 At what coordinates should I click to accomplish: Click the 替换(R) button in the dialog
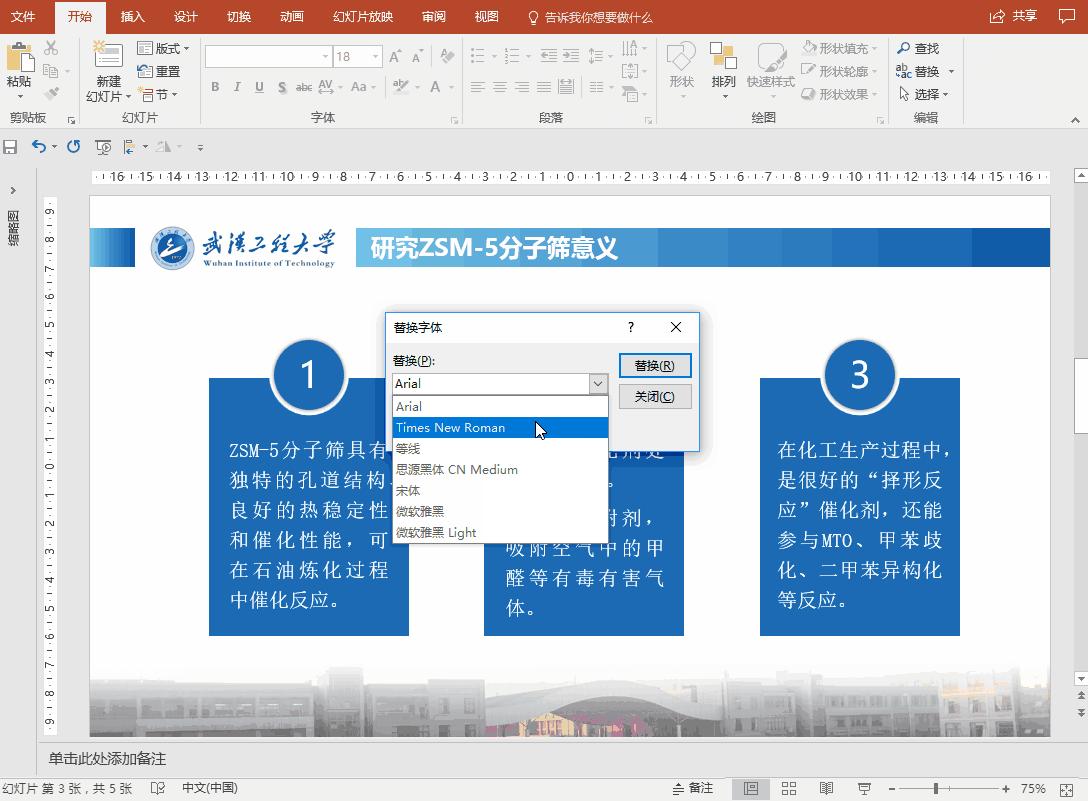point(655,365)
